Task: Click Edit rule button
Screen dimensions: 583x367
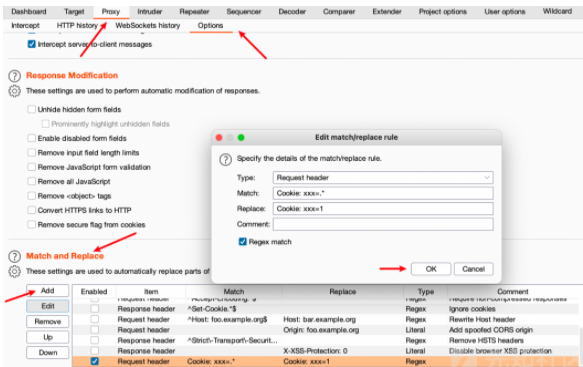Action: (x=48, y=306)
